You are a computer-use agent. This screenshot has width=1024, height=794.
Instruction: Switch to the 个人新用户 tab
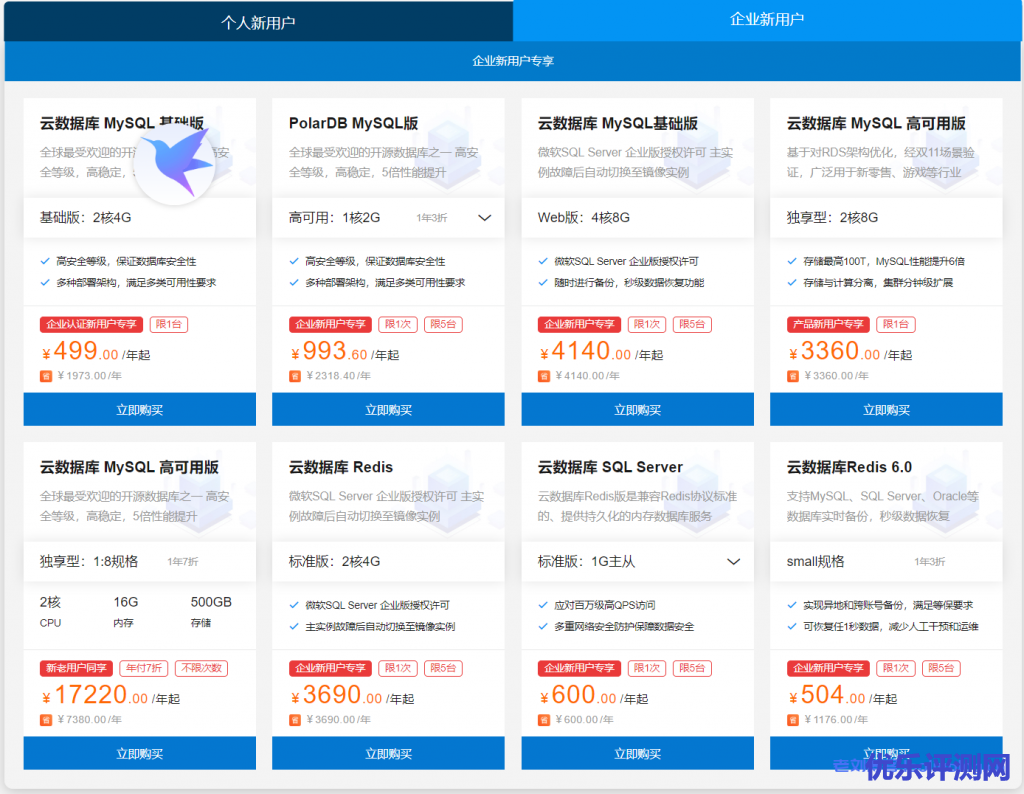(258, 22)
